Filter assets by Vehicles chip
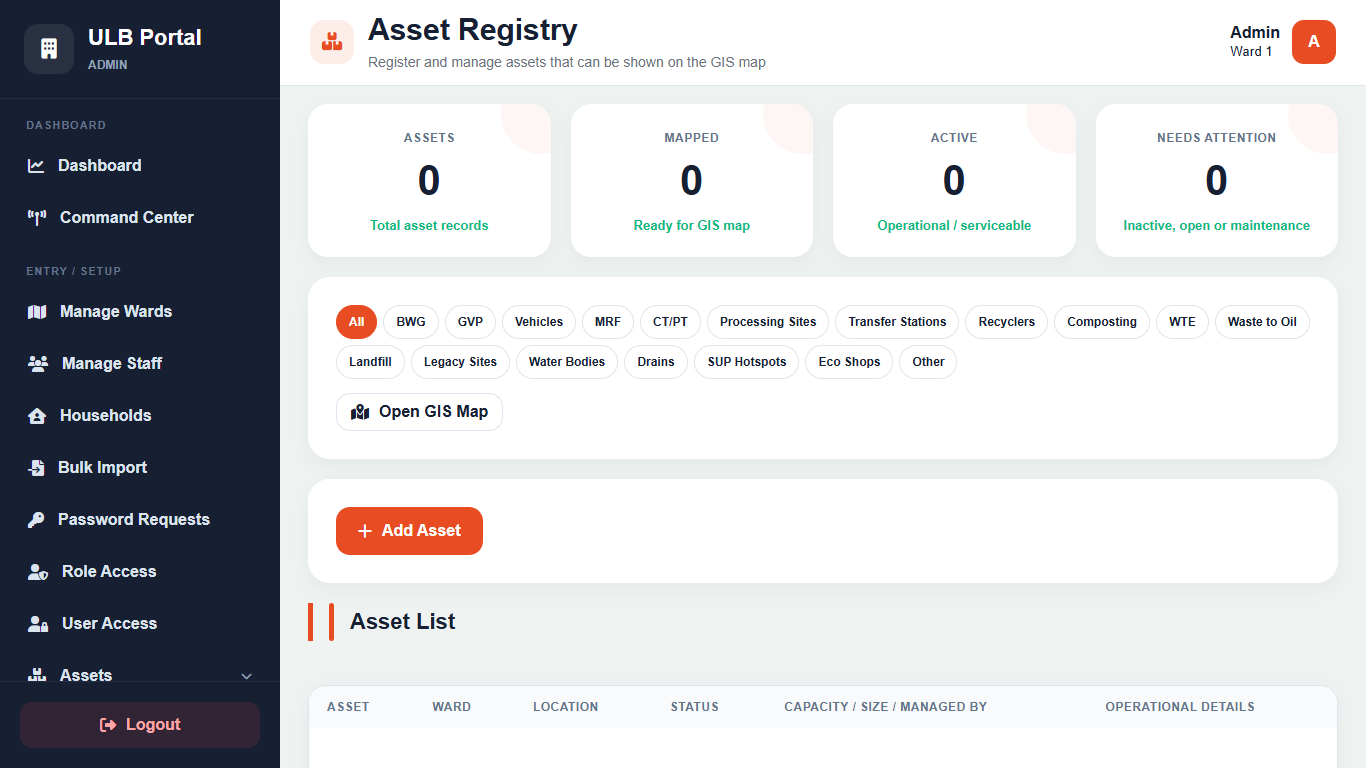 [x=539, y=322]
